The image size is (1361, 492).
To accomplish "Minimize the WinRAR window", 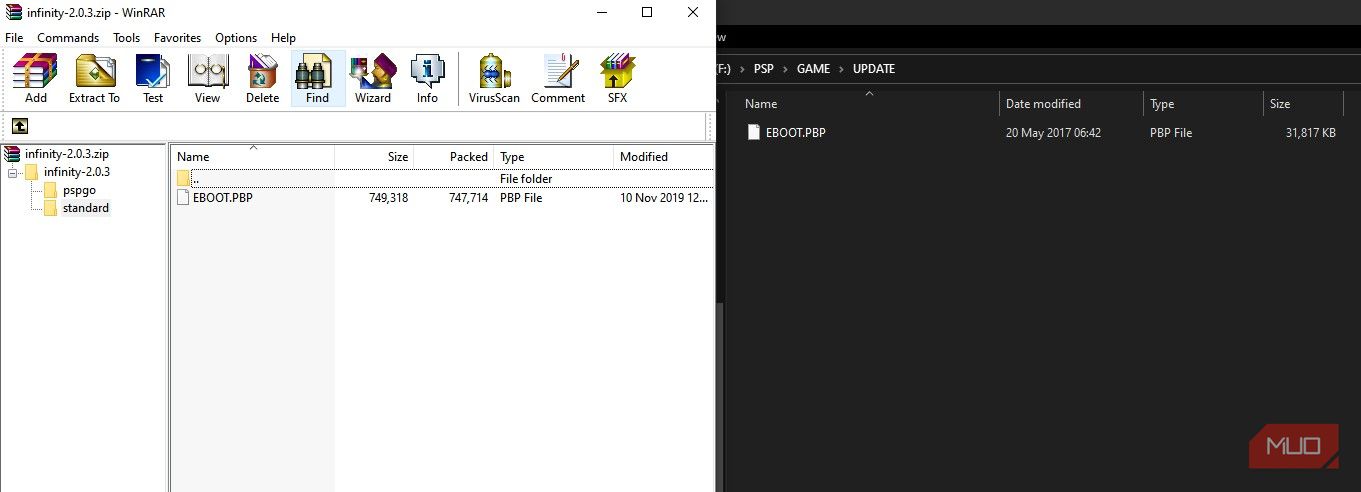I will [601, 12].
